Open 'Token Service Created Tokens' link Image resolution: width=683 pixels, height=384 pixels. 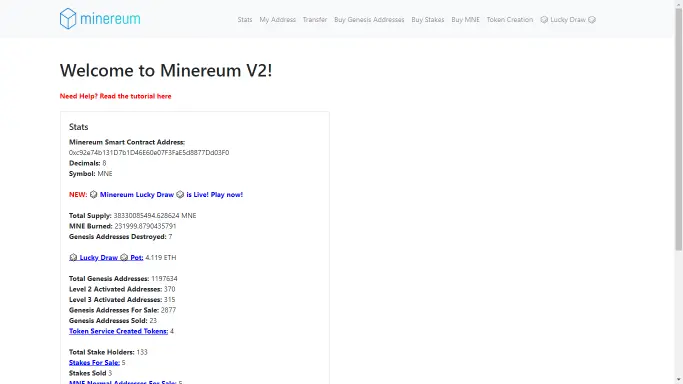click(118, 331)
